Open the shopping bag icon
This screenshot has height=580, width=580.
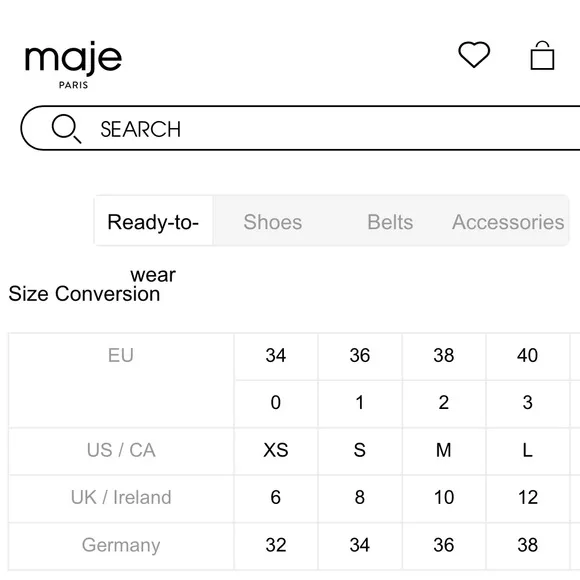coord(542,55)
